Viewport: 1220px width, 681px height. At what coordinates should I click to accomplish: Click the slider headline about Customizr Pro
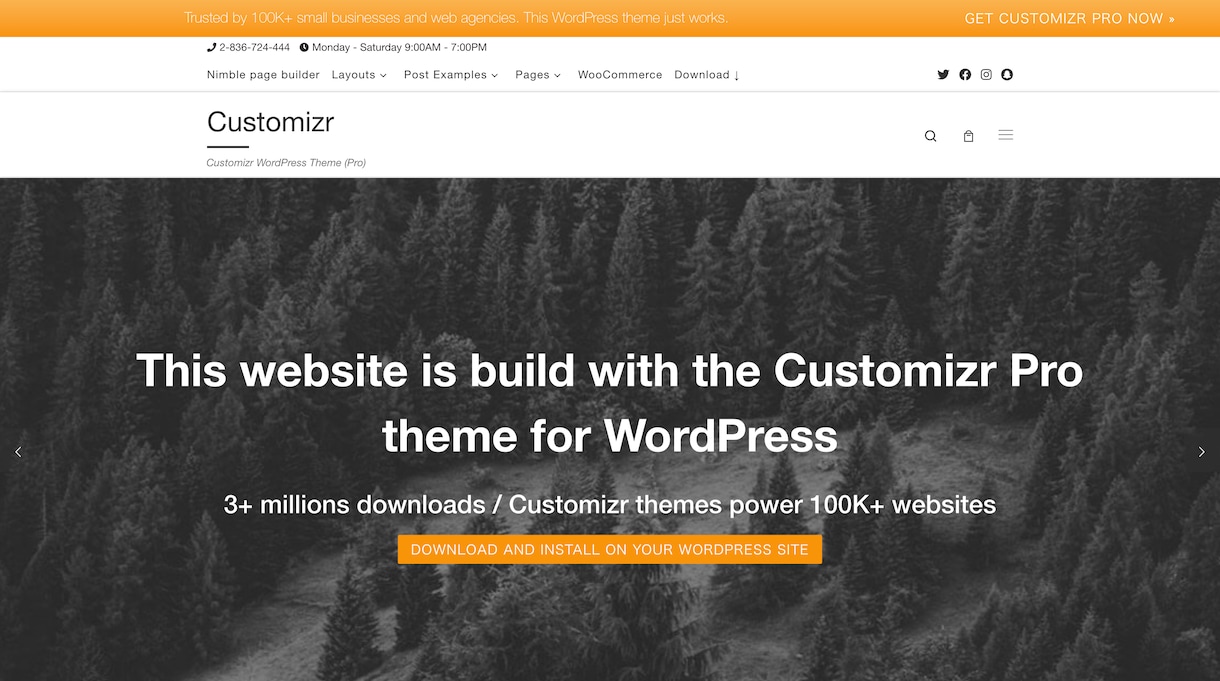(610, 403)
